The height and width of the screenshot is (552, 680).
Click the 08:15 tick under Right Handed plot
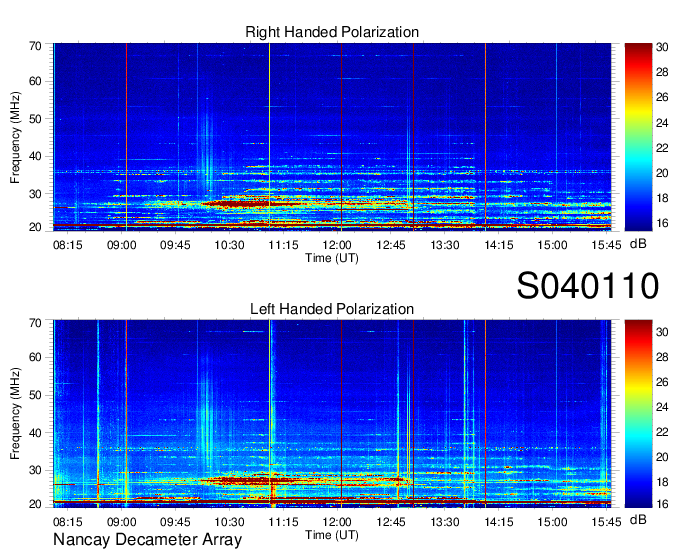coord(68,245)
